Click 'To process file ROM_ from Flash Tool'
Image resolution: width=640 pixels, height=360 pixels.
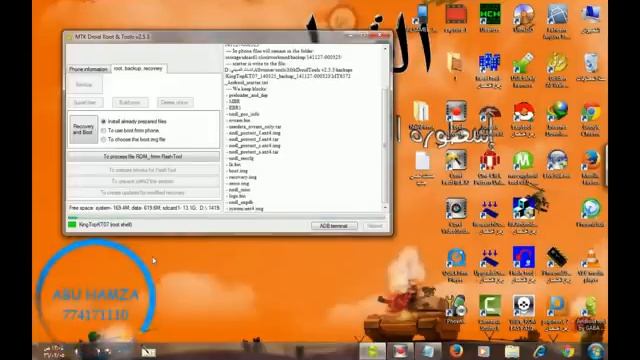(143, 156)
